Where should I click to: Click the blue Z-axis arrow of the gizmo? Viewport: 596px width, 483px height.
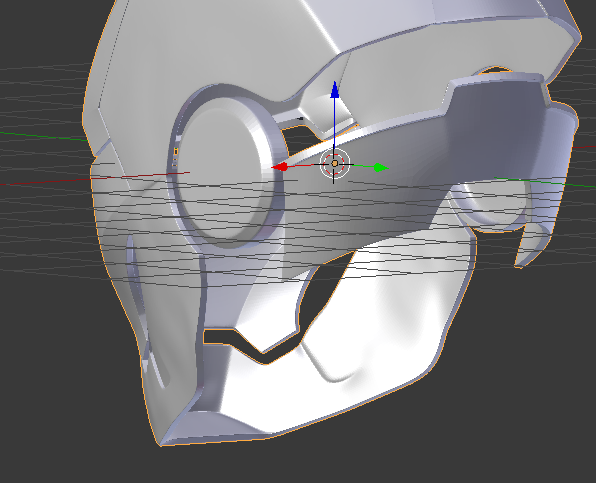[x=334, y=90]
